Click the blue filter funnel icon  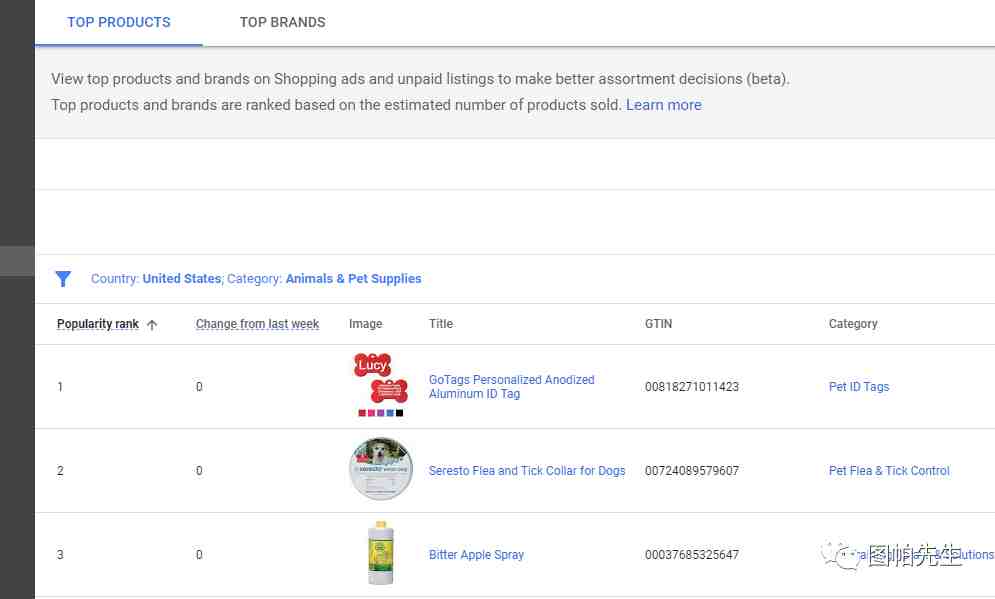point(63,279)
